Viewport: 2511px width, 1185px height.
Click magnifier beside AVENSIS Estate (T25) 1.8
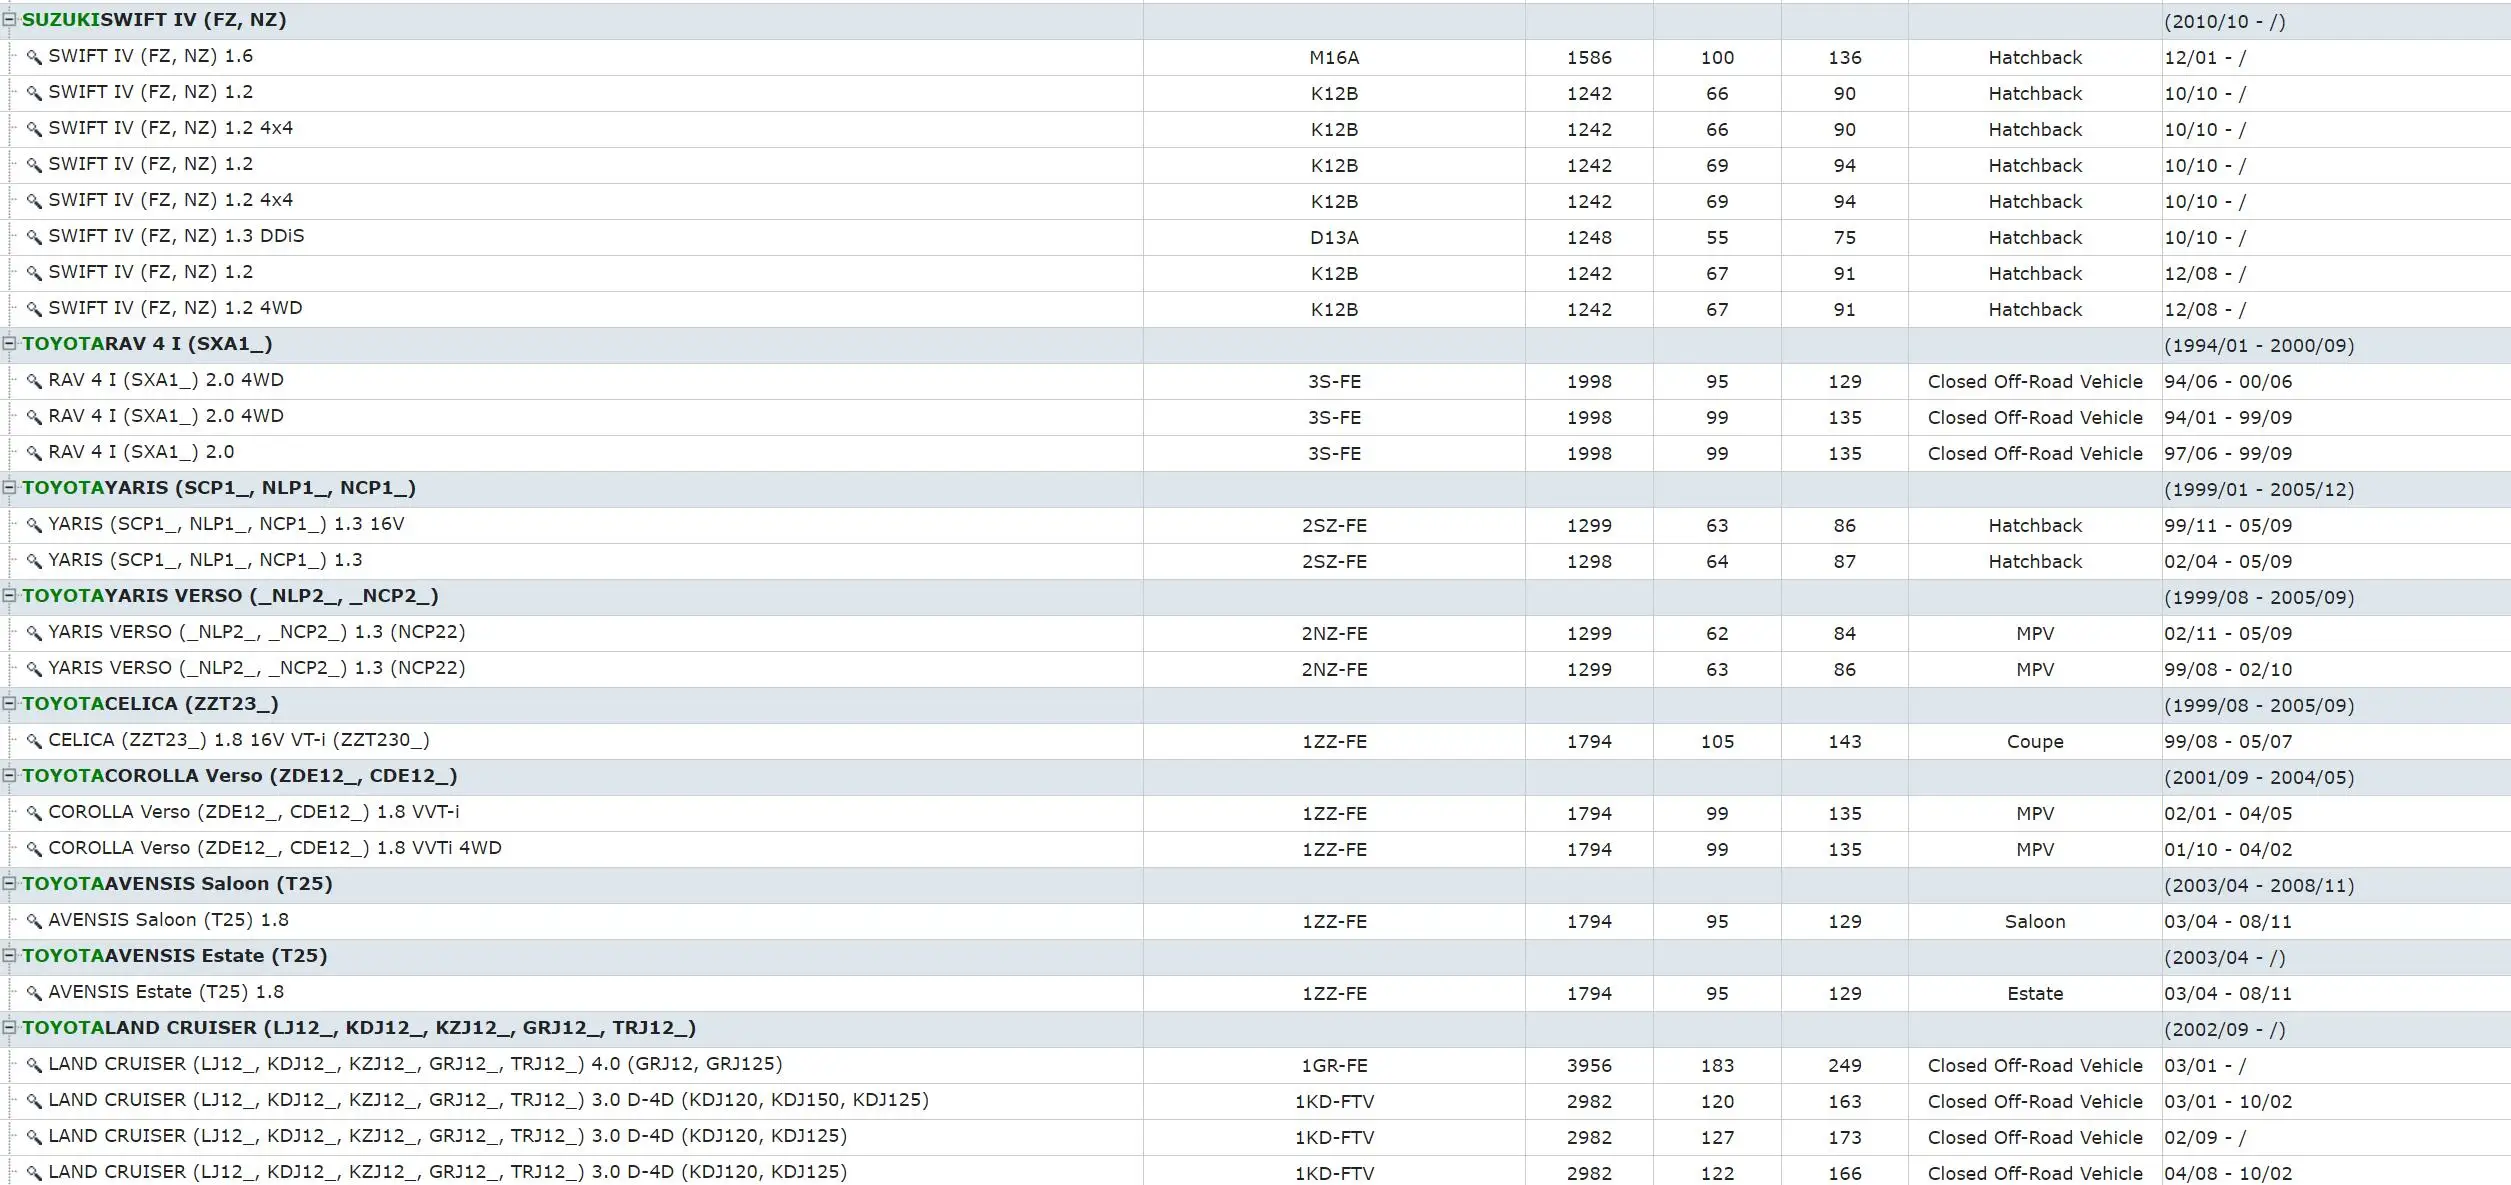point(34,994)
